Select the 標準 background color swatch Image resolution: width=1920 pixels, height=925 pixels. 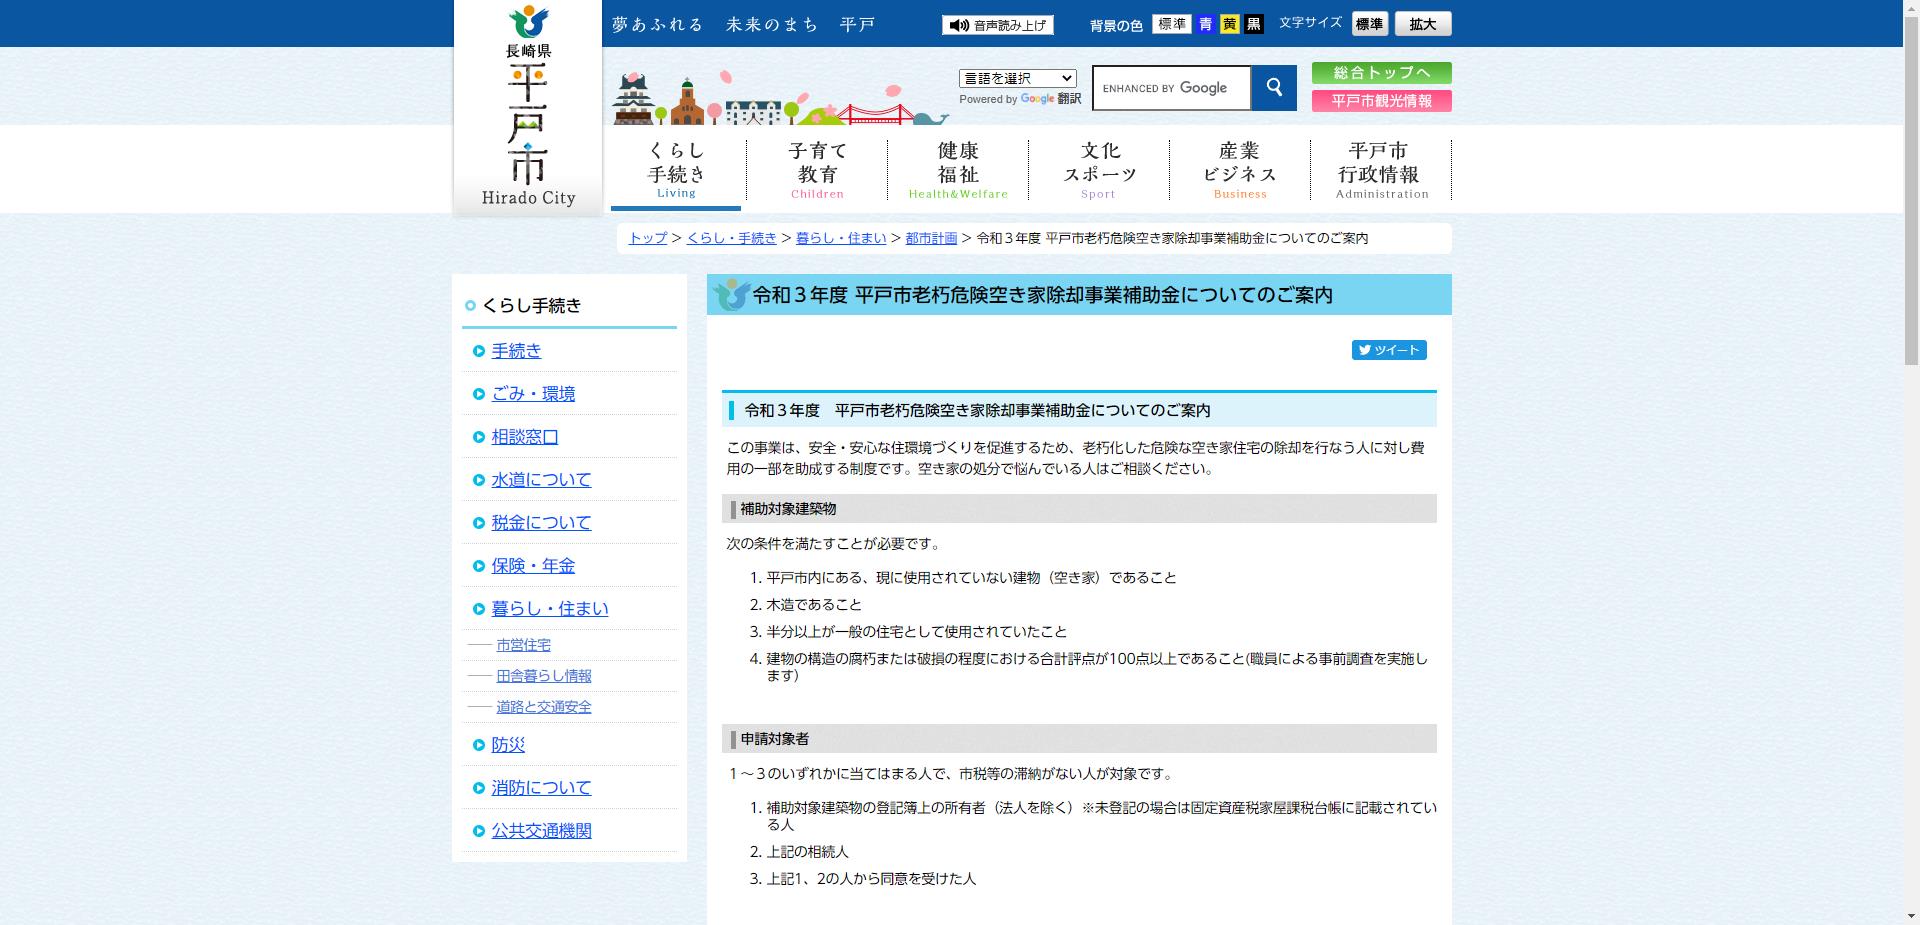(1172, 23)
